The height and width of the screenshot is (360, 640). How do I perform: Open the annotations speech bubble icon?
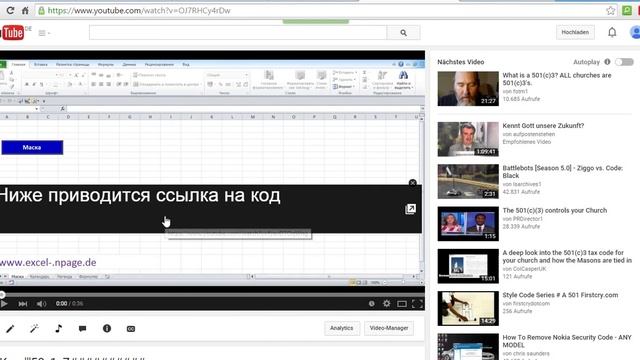pyautogui.click(x=82, y=329)
